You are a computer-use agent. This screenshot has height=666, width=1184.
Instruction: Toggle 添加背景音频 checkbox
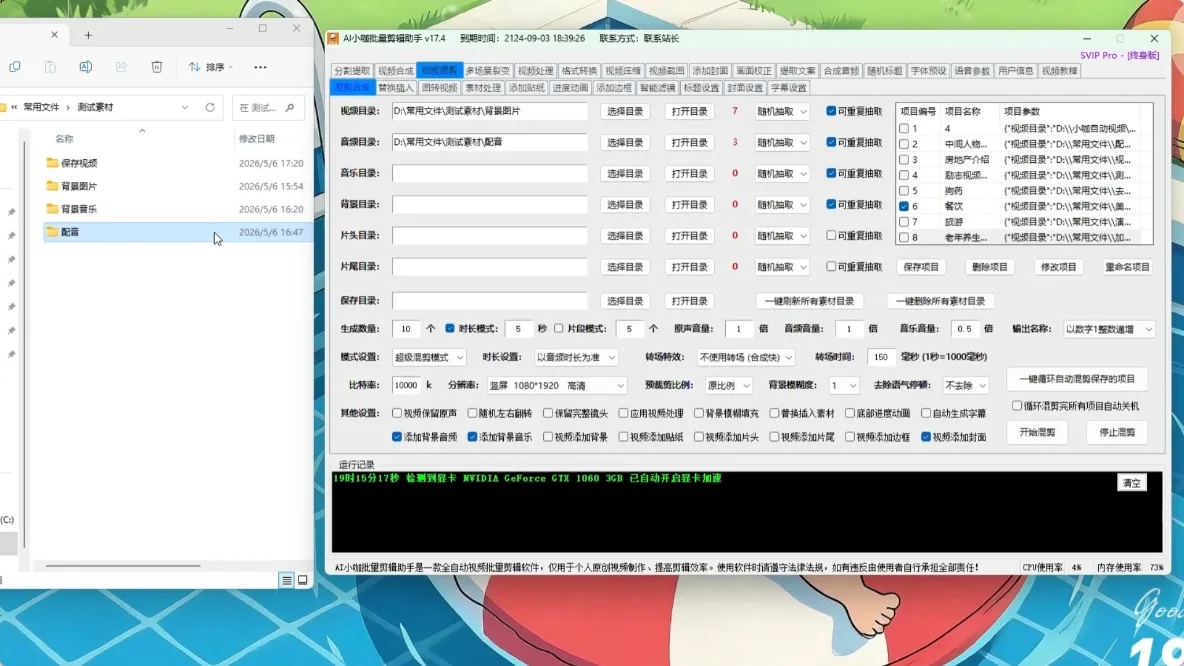tap(396, 436)
